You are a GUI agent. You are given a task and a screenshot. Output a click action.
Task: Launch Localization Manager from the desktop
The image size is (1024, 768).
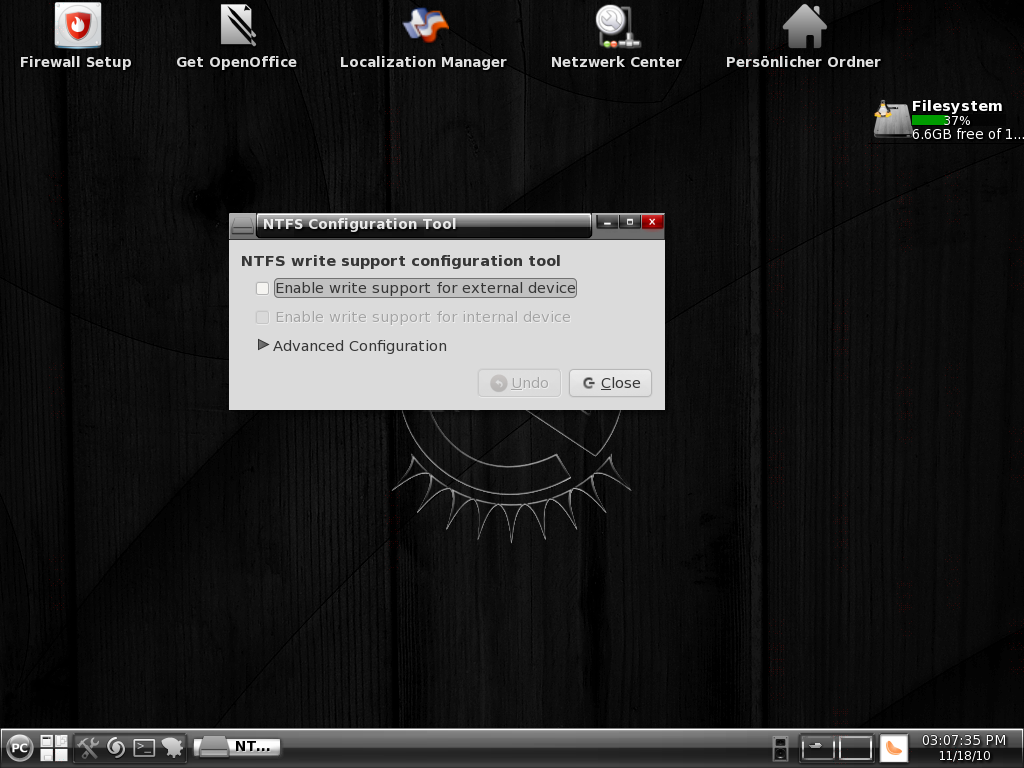[424, 27]
